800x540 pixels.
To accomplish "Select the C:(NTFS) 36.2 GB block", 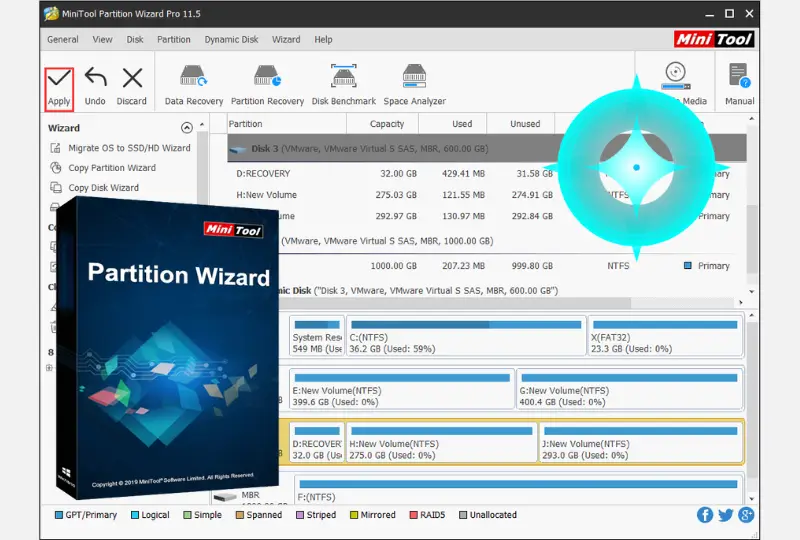I will pyautogui.click(x=466, y=335).
